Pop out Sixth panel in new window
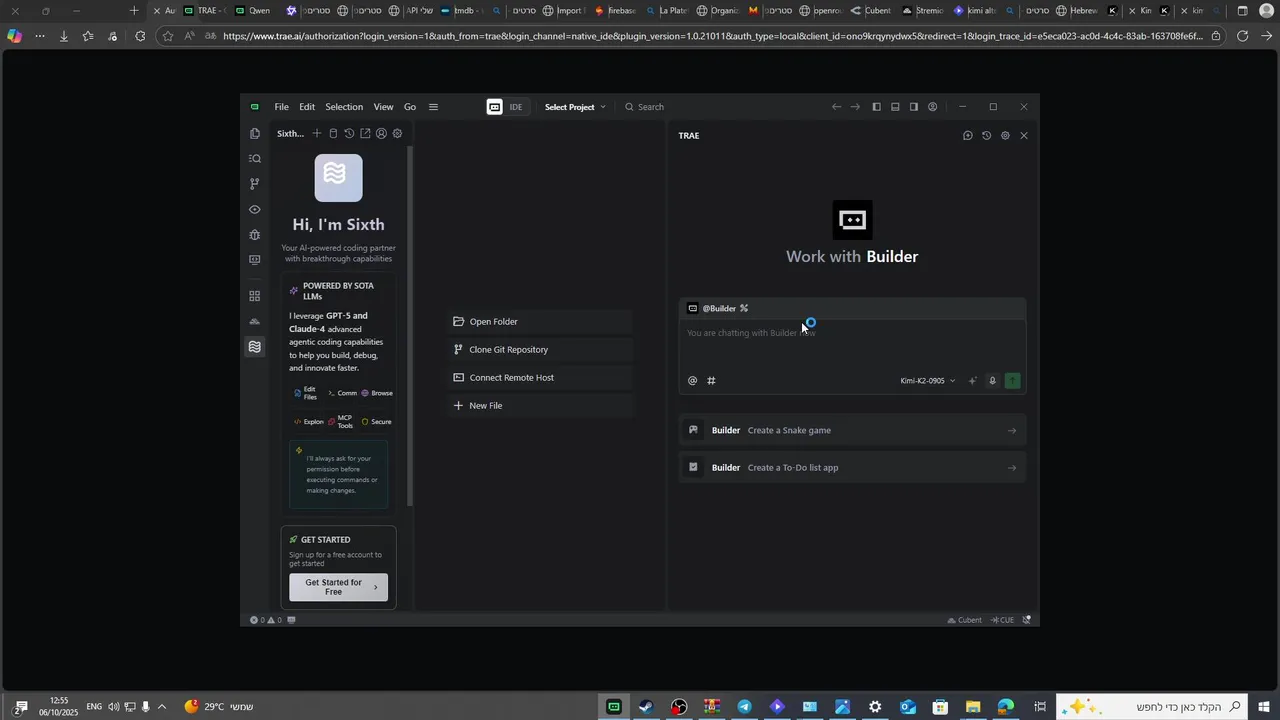Viewport: 1280px width, 720px height. tap(365, 134)
